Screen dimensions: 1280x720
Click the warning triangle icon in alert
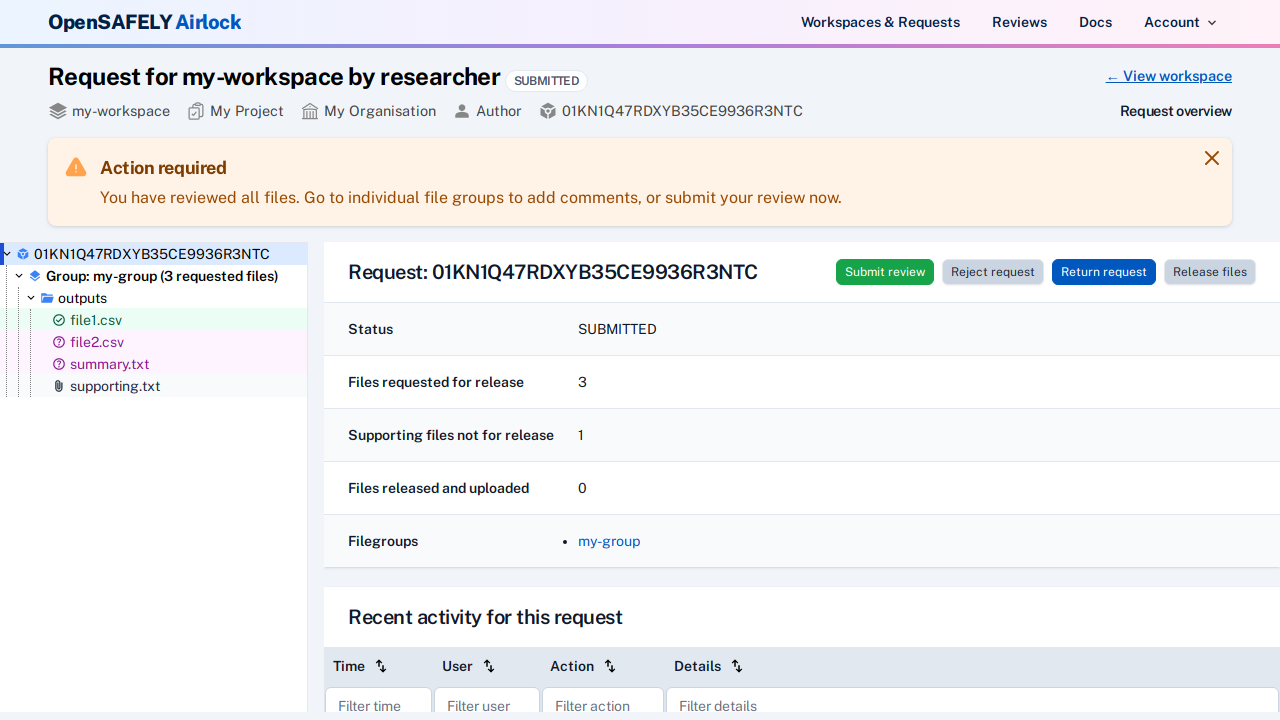[x=76, y=168]
